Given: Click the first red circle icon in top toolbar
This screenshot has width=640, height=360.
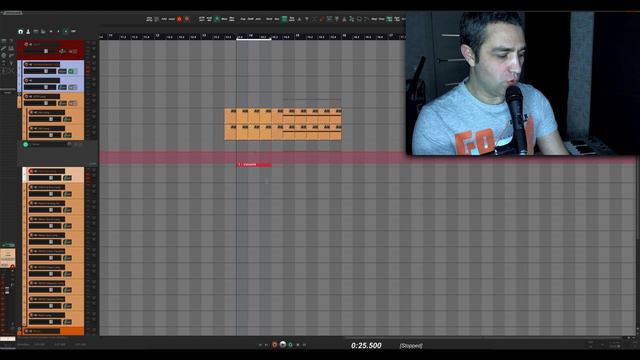Looking at the screenshot, I should pos(179,19).
